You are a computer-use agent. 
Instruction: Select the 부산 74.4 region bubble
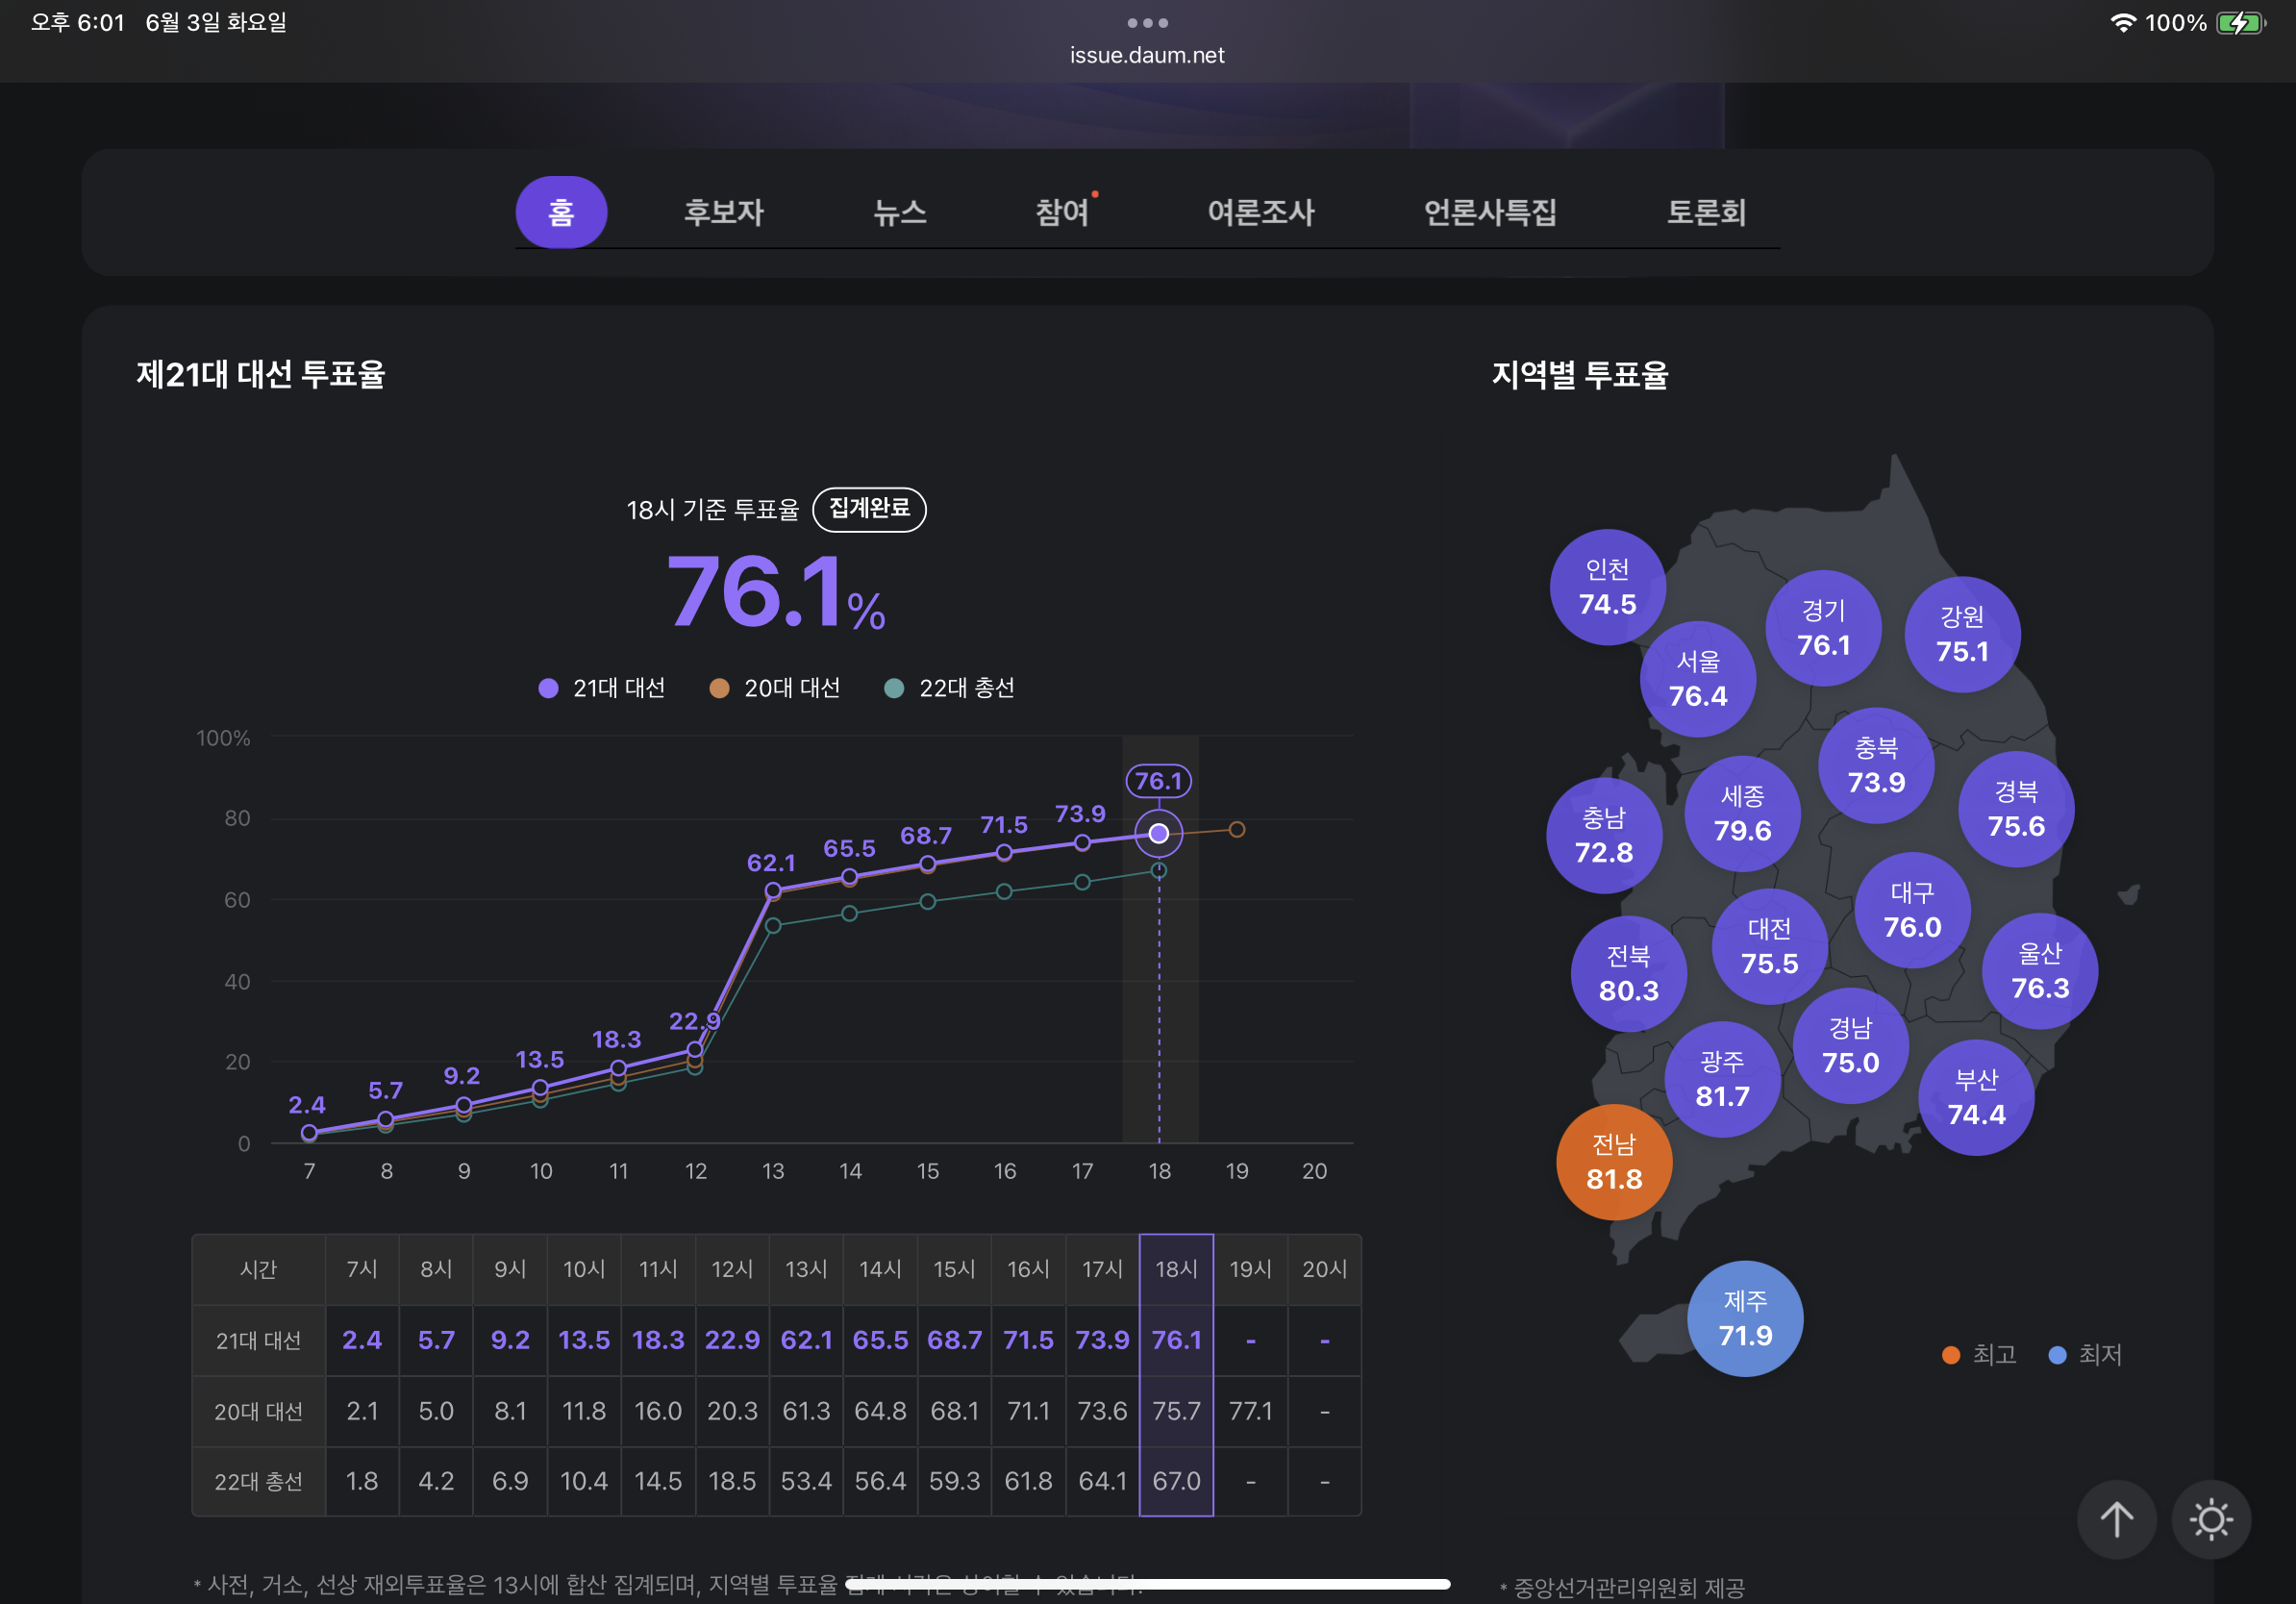click(1976, 1097)
